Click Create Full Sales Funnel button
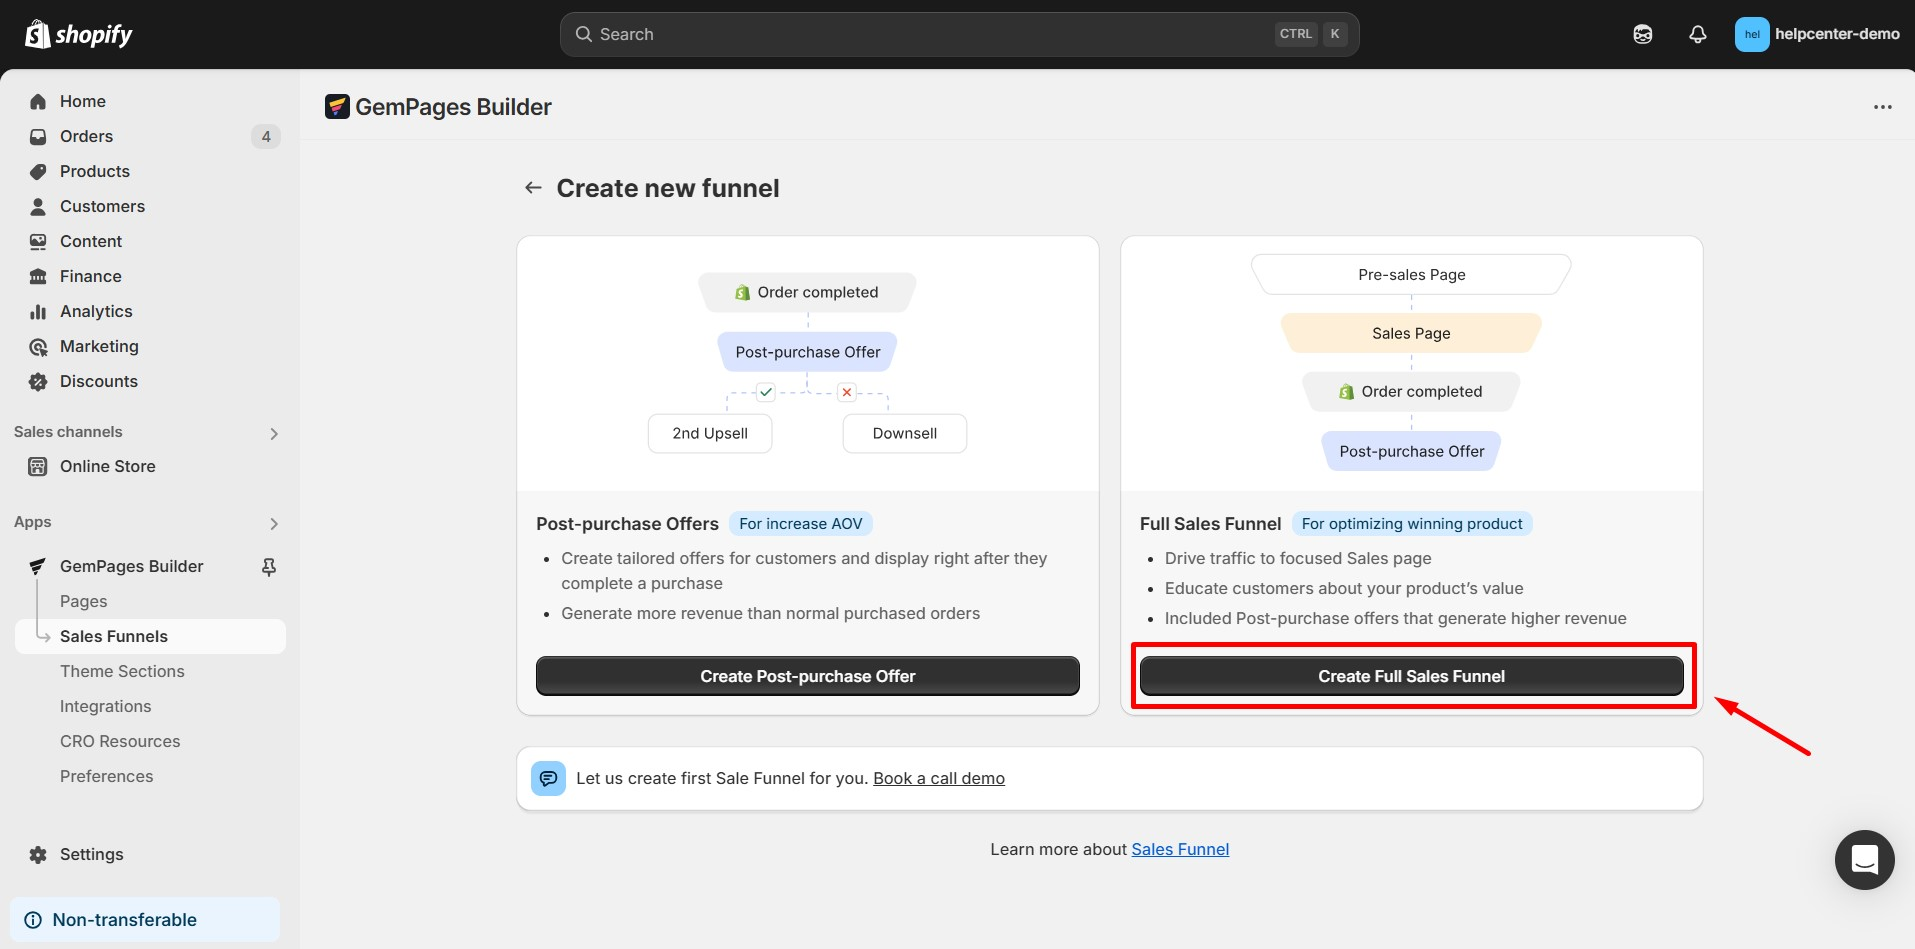This screenshot has height=949, width=1915. 1410,676
